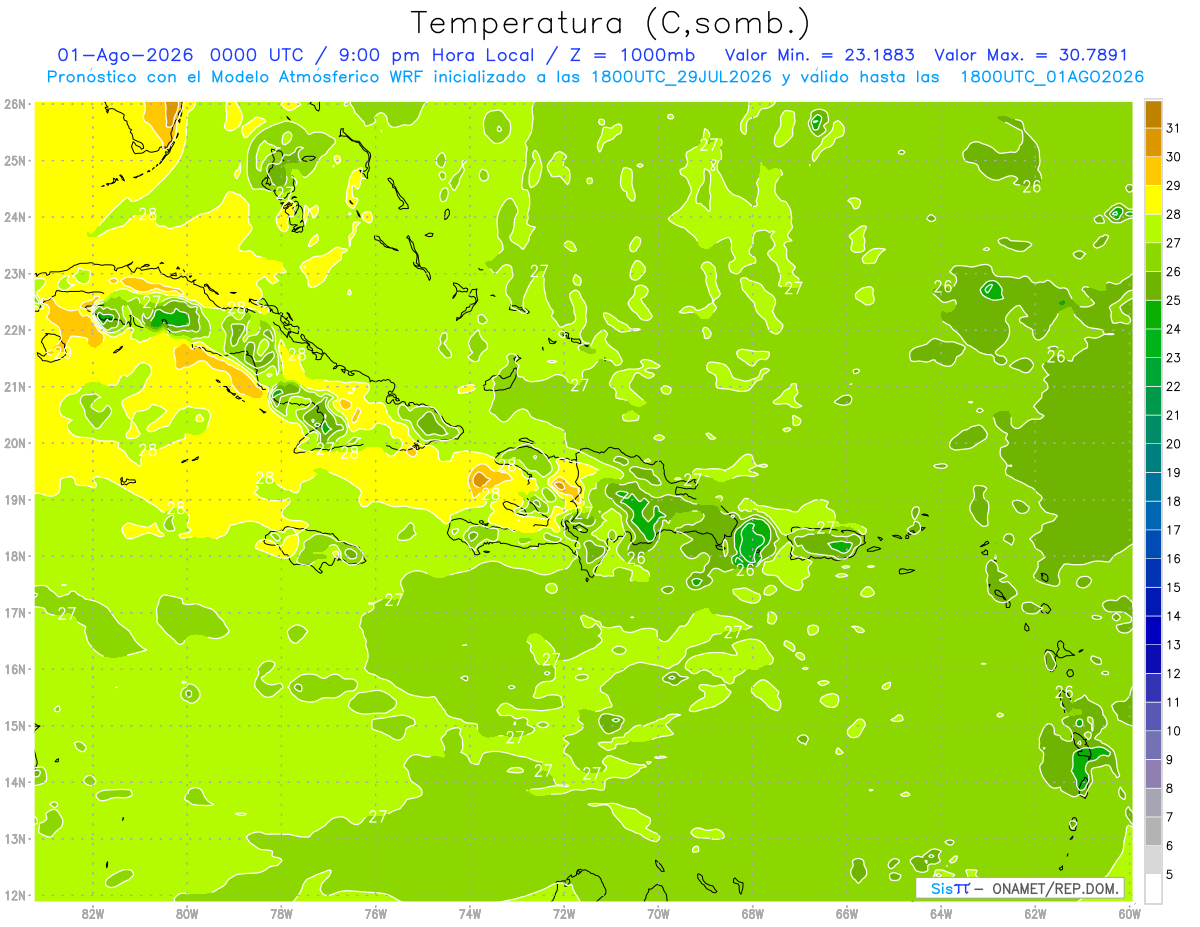Click the legend value "25"

point(1173,301)
